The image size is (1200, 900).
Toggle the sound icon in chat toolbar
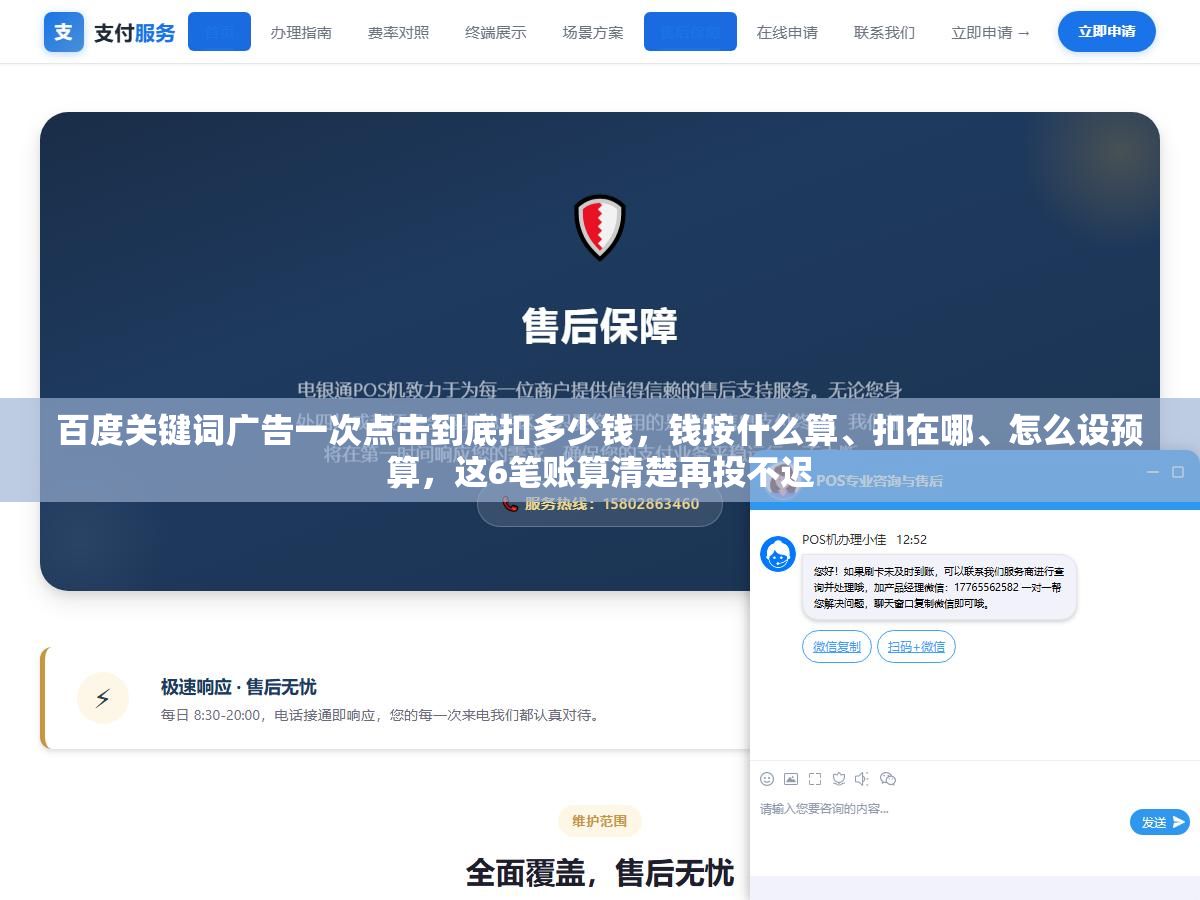(863, 779)
